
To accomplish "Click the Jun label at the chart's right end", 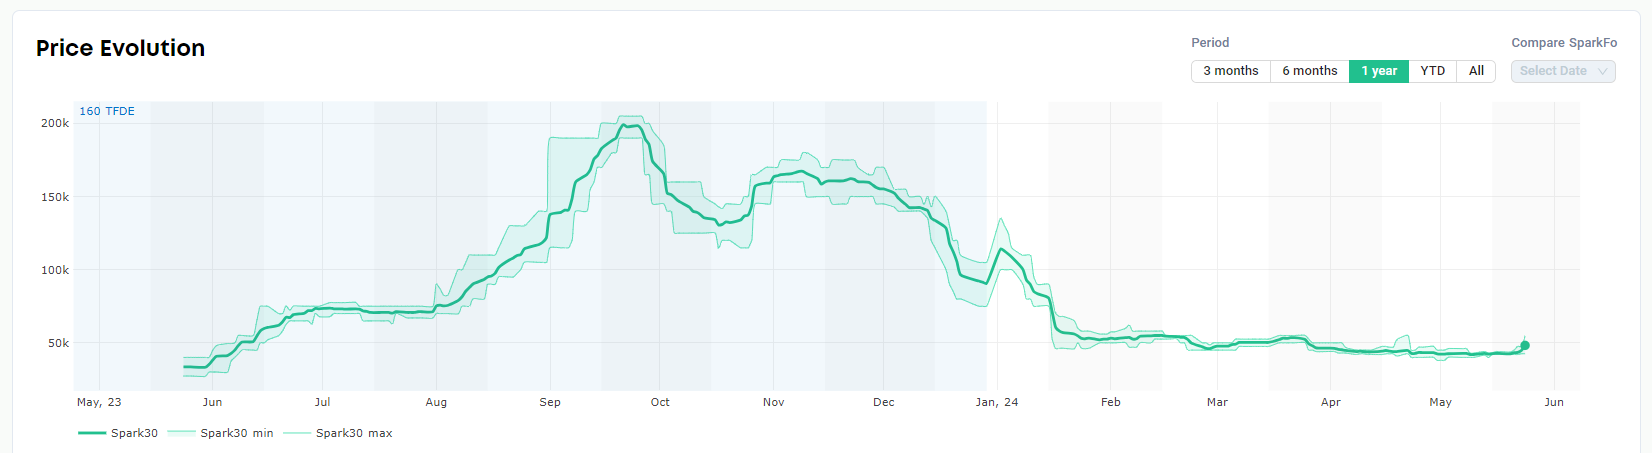I will coord(1554,402).
